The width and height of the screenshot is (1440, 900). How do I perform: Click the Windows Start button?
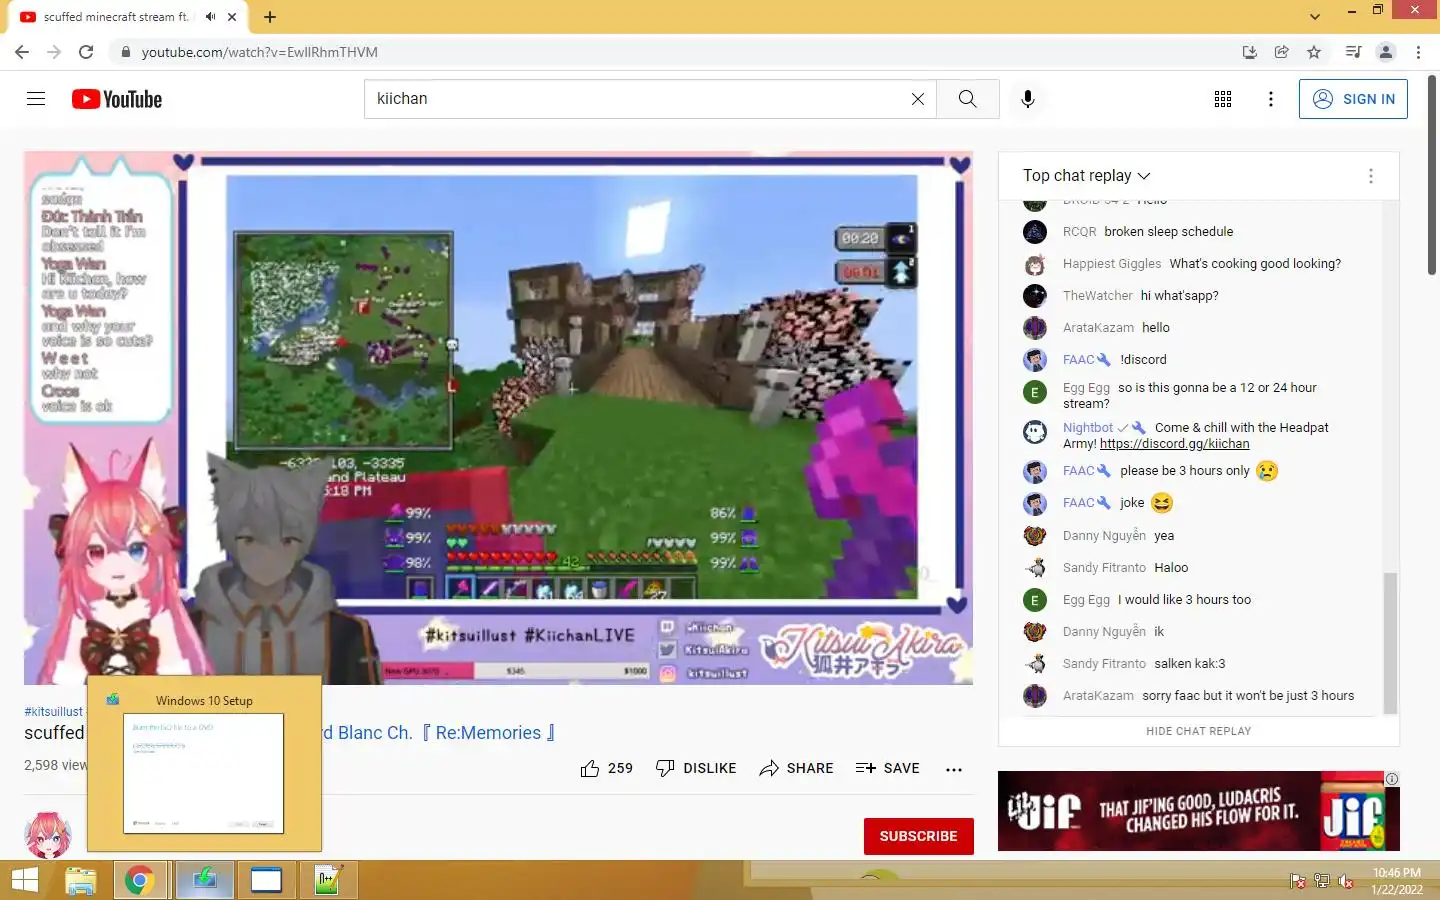coord(25,881)
